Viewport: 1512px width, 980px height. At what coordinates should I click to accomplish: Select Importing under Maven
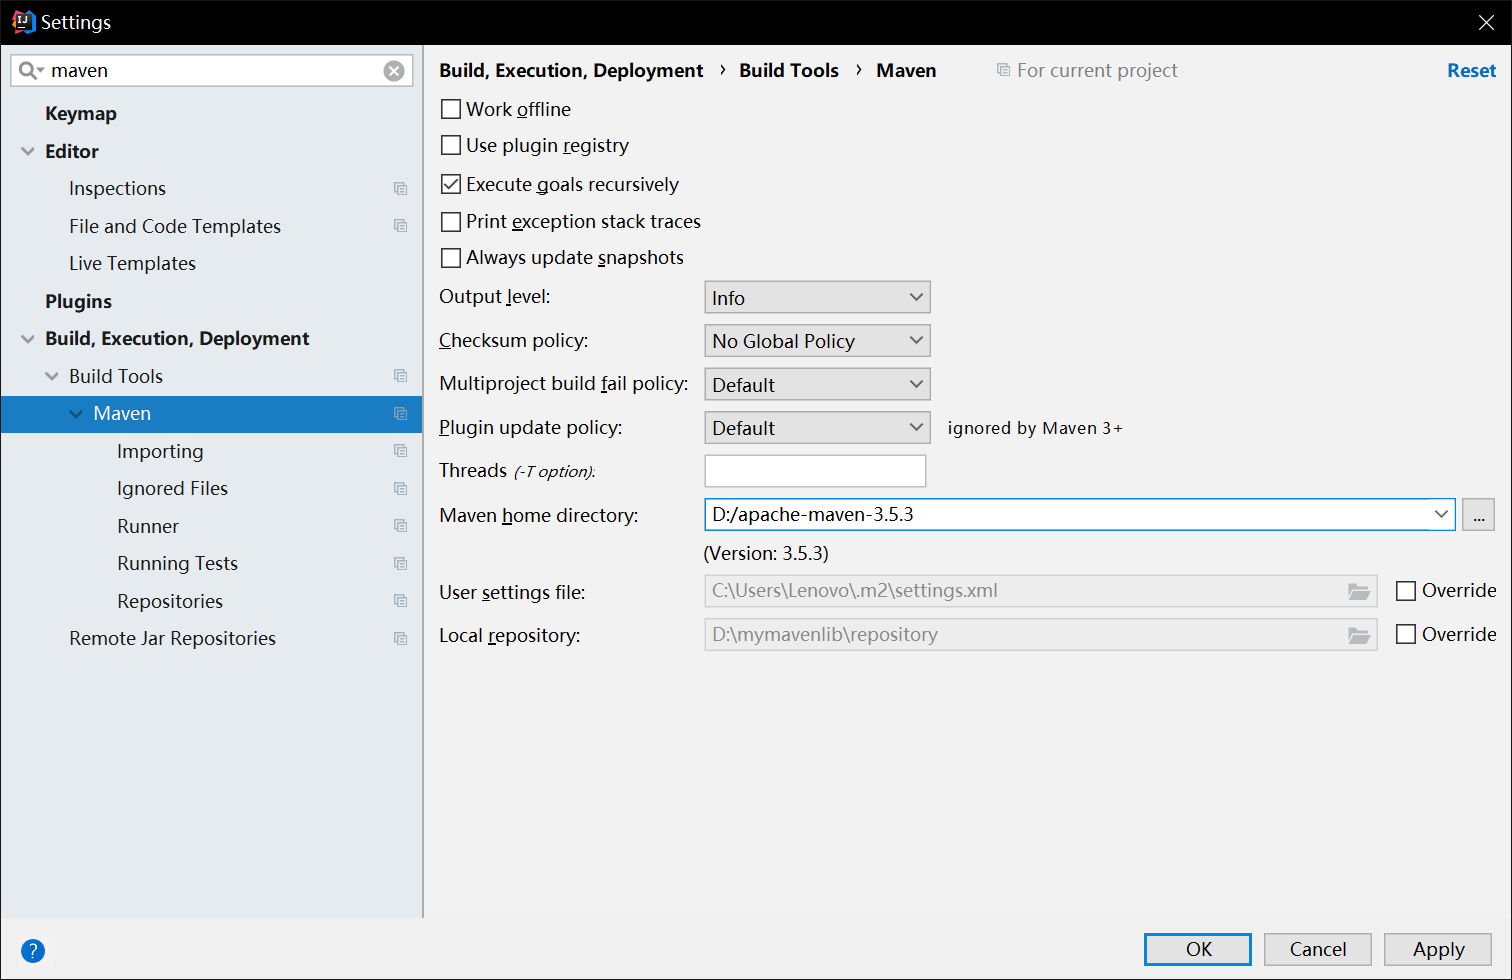(x=160, y=451)
